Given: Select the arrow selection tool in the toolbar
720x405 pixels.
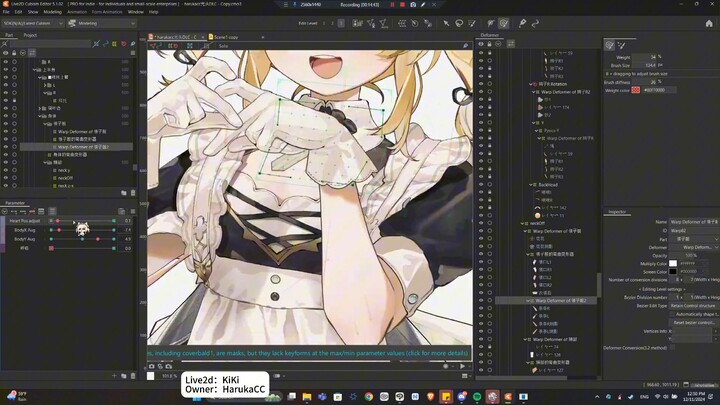Looking at the screenshot, I should [x=446, y=23].
